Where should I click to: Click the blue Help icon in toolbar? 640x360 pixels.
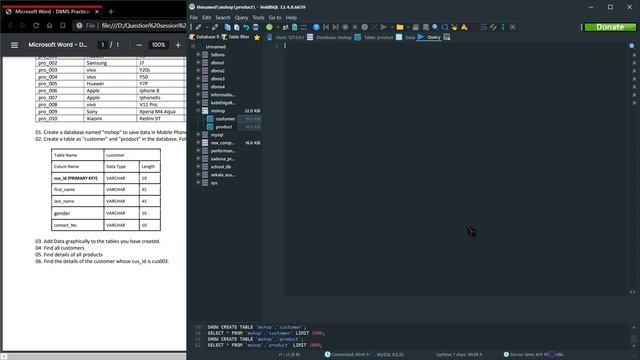click(316, 27)
